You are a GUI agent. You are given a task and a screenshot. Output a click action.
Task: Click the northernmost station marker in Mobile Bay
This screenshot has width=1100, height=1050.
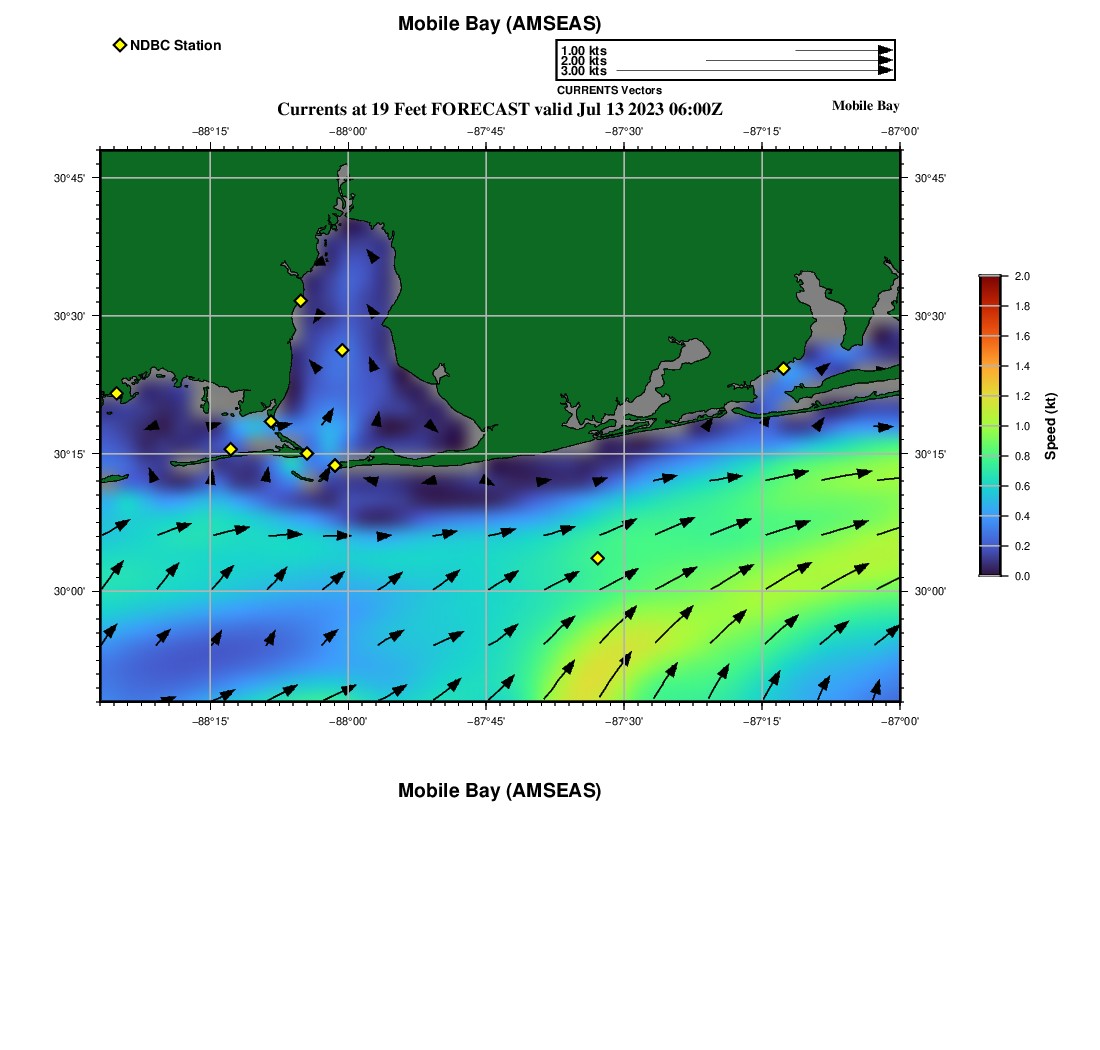[x=300, y=301]
